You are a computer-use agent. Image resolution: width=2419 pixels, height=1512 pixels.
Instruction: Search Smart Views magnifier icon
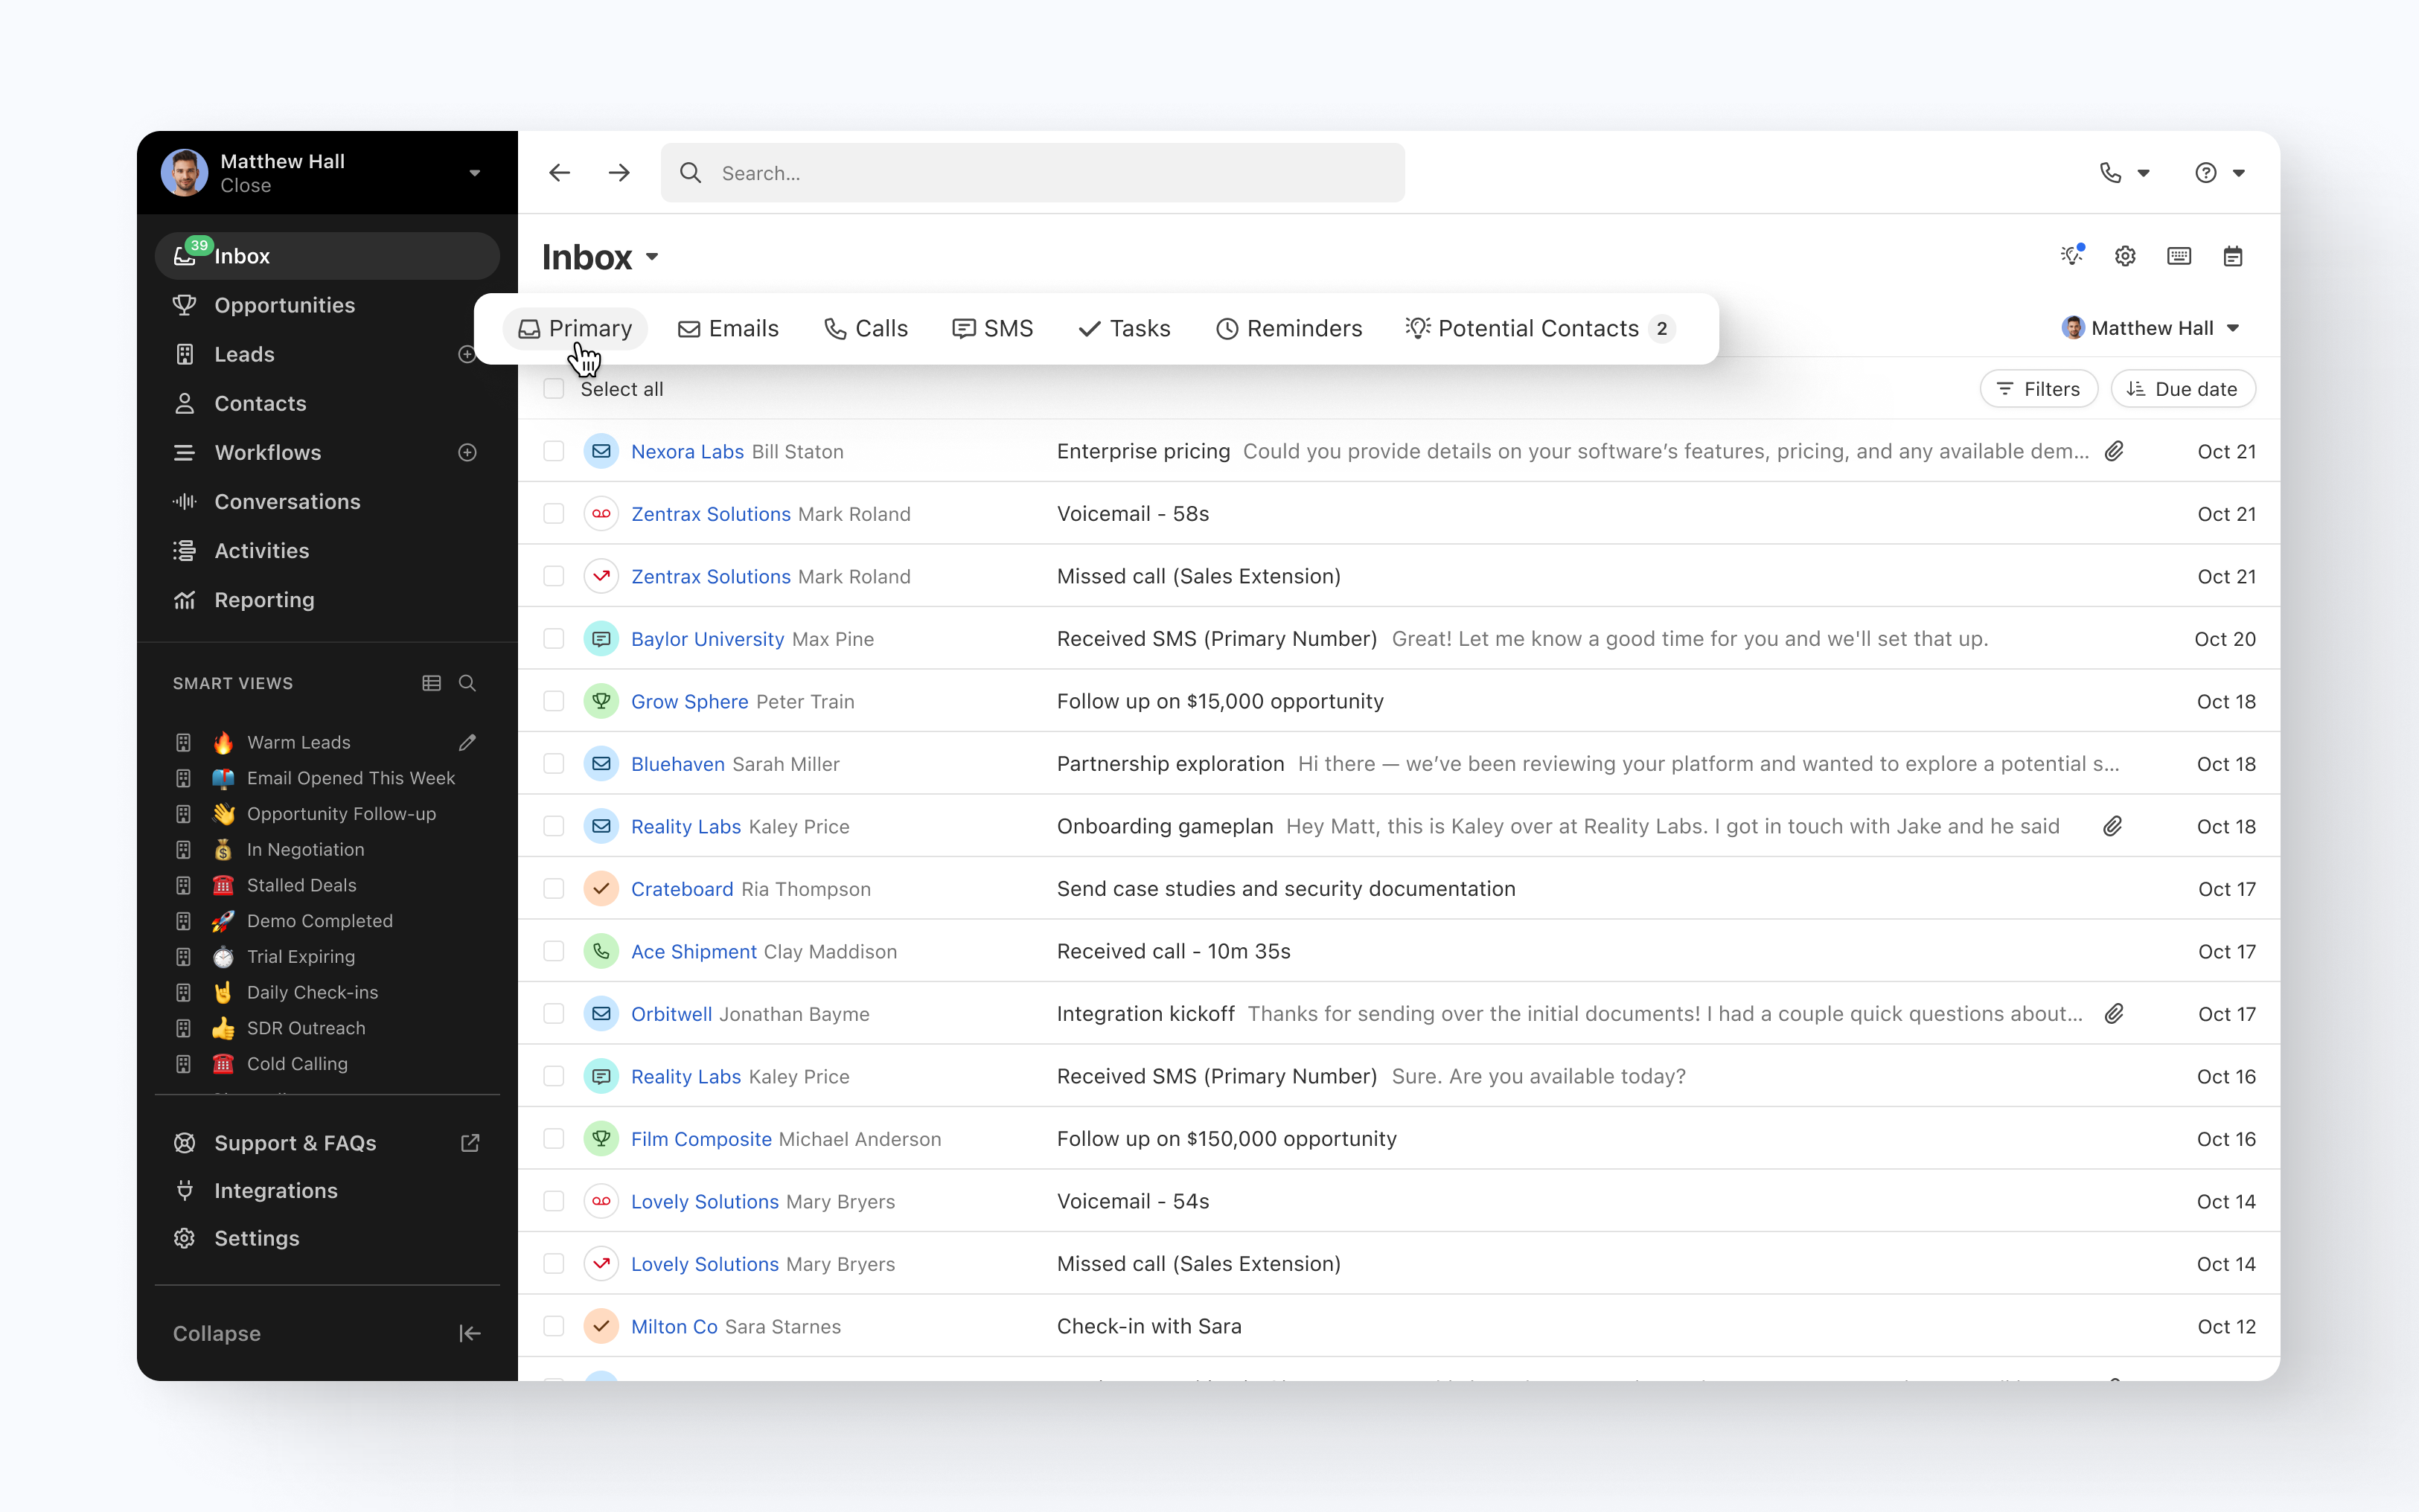point(467,683)
